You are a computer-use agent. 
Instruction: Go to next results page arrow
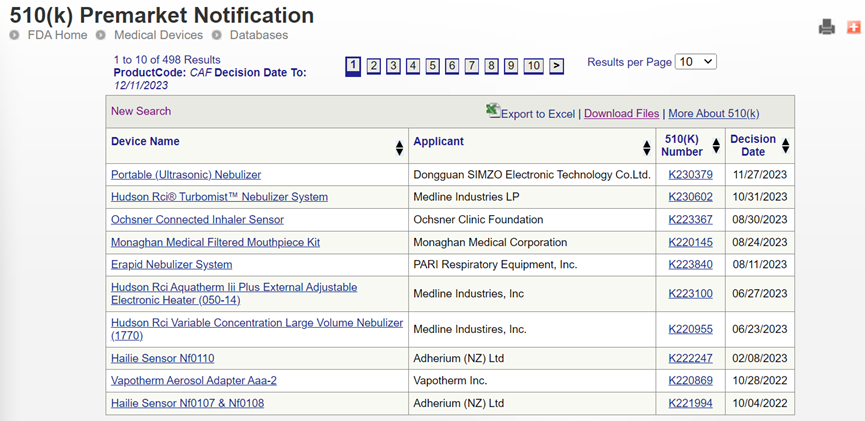pos(556,66)
